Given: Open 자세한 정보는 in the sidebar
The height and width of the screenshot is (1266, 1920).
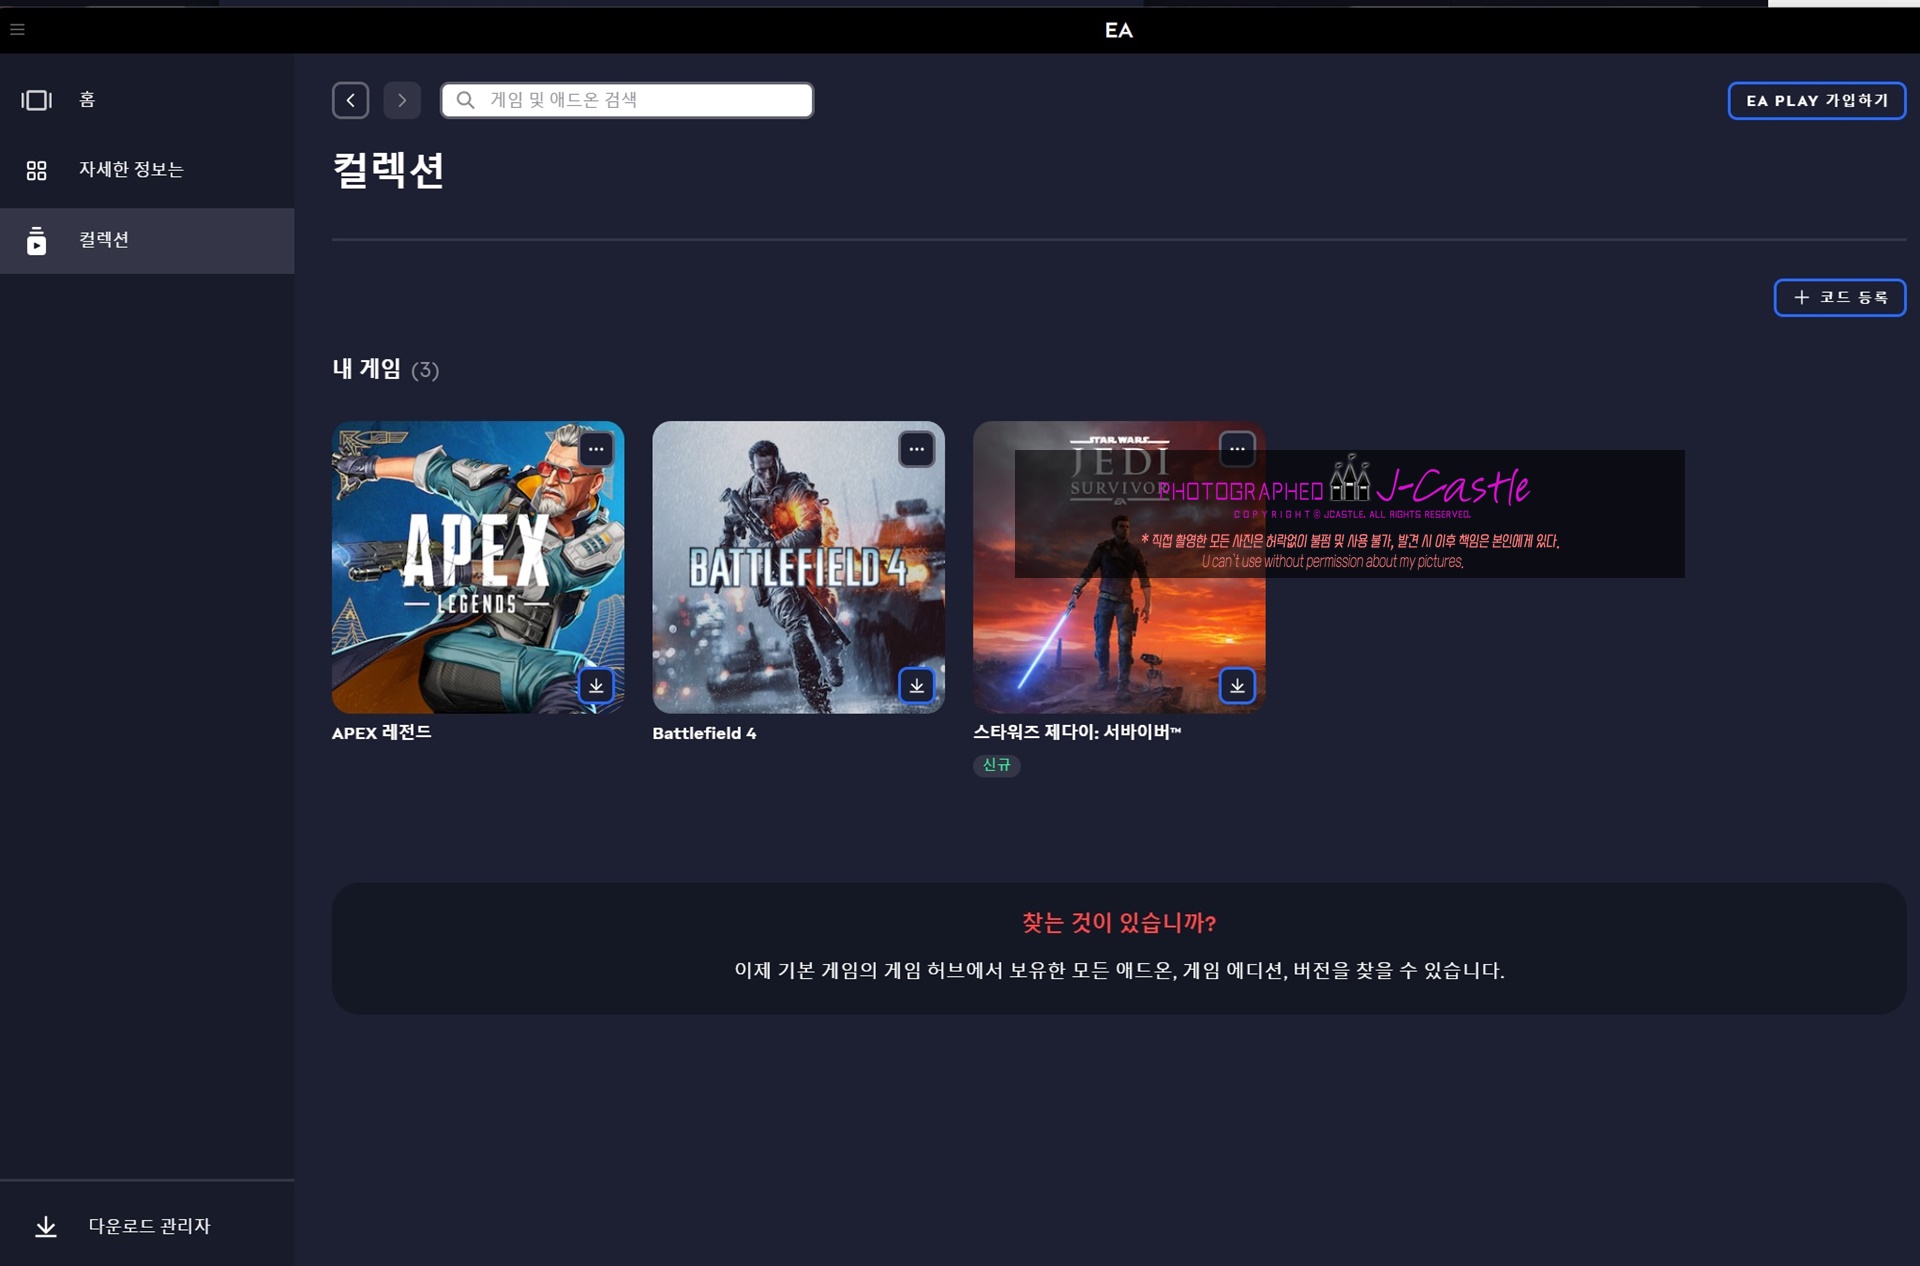Looking at the screenshot, I should point(147,170).
